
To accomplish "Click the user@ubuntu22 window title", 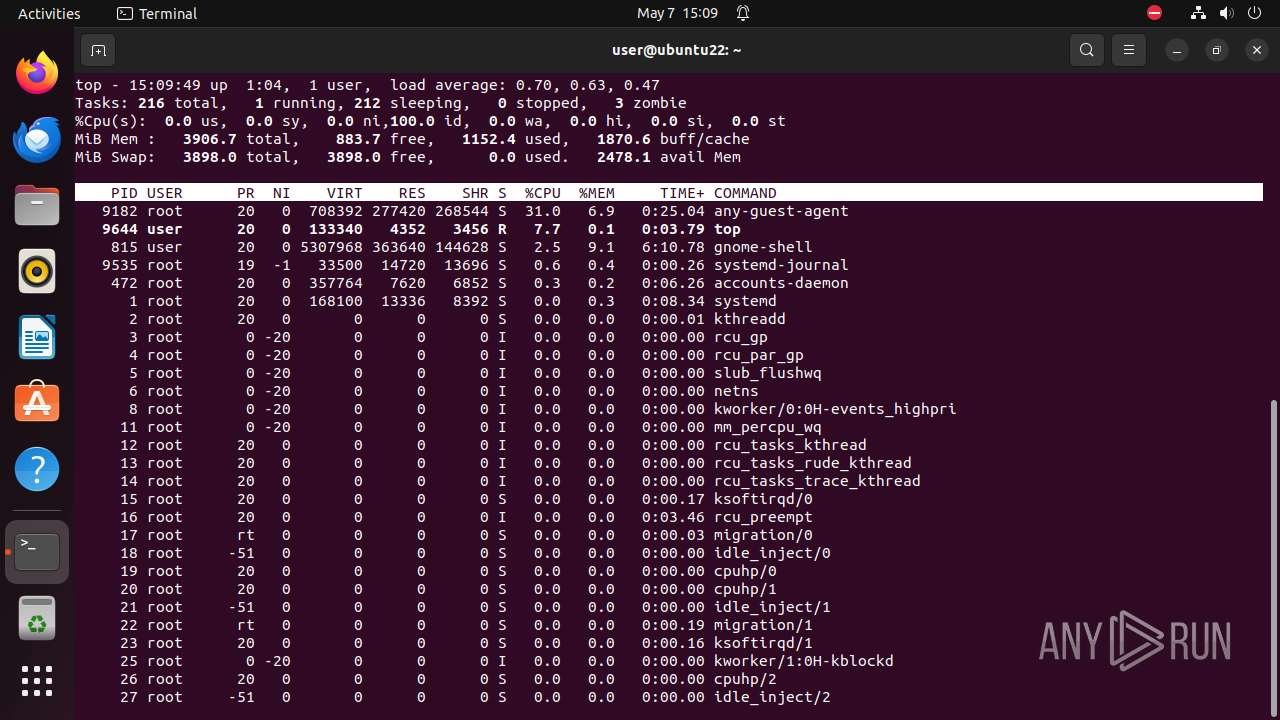I will (x=677, y=50).
